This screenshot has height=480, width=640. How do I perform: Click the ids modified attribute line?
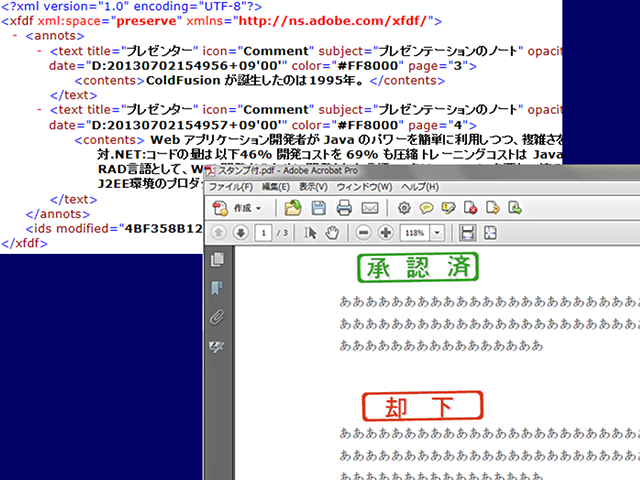tap(114, 229)
